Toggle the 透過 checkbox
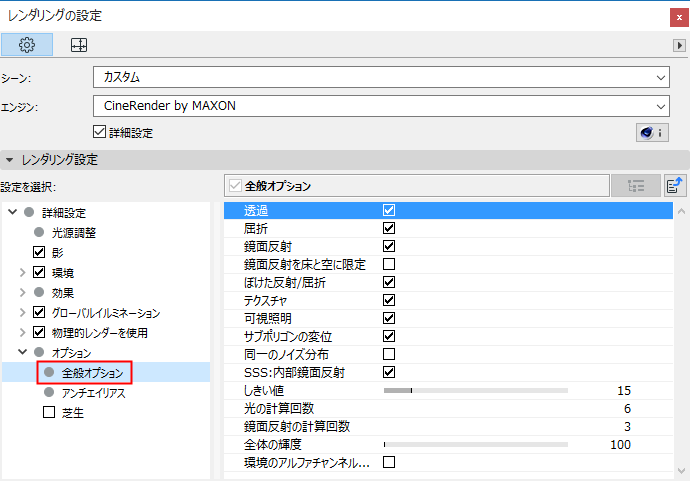This screenshot has height=481, width=690. coord(389,210)
